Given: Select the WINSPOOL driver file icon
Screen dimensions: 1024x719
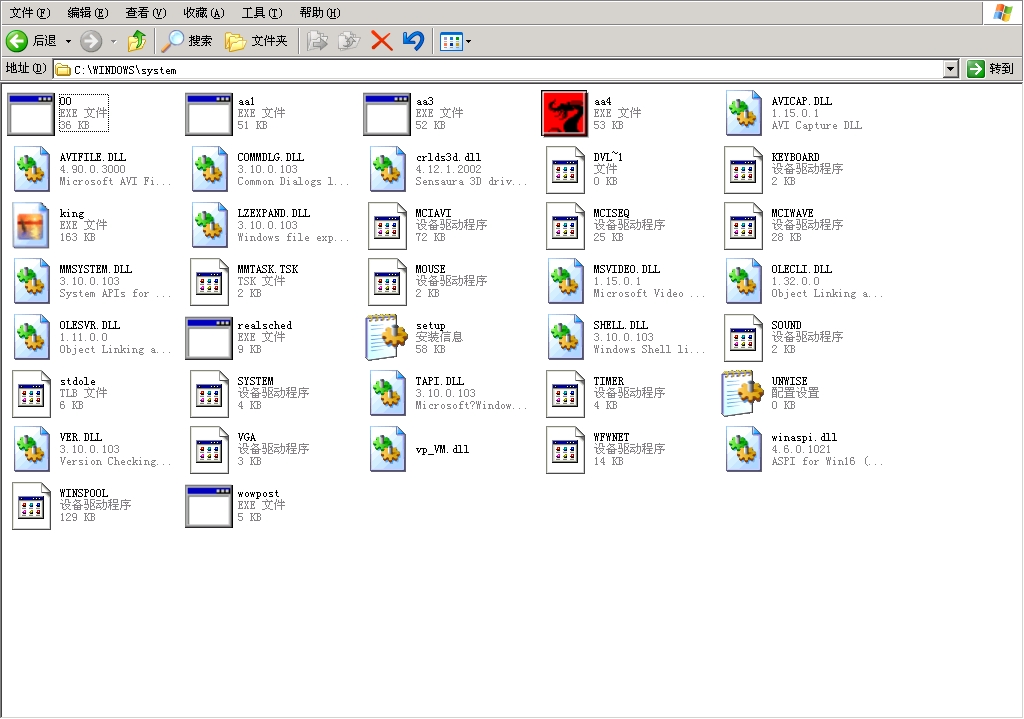Looking at the screenshot, I should click(31, 507).
